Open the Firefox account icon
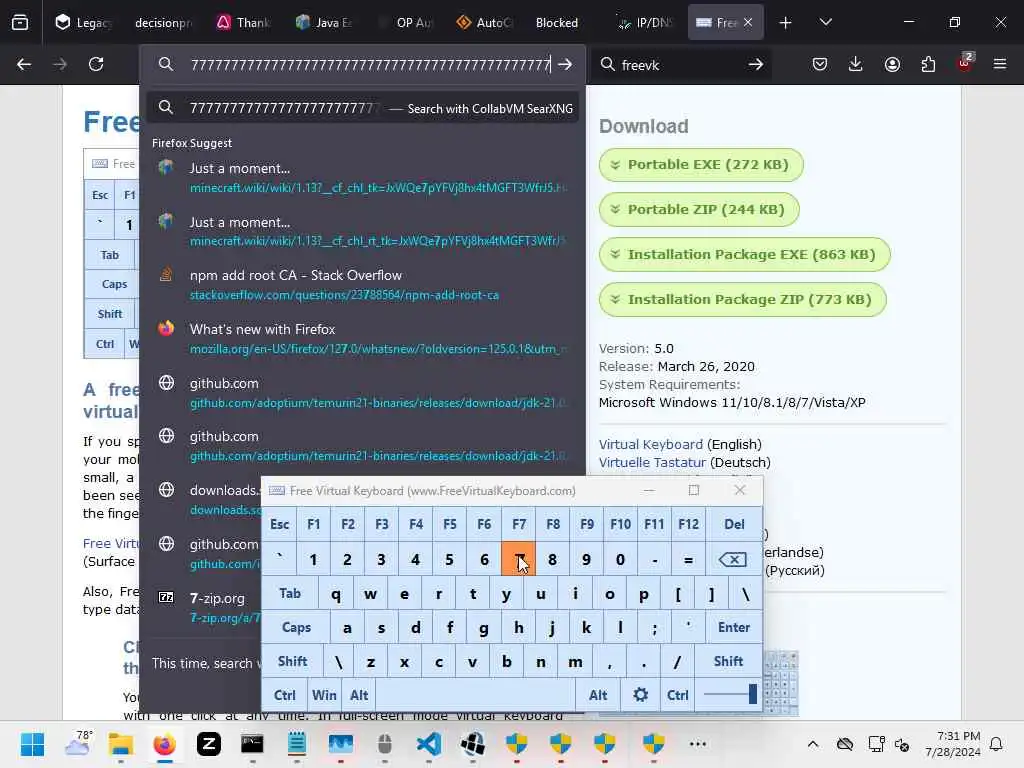The image size is (1024, 768). [x=892, y=64]
